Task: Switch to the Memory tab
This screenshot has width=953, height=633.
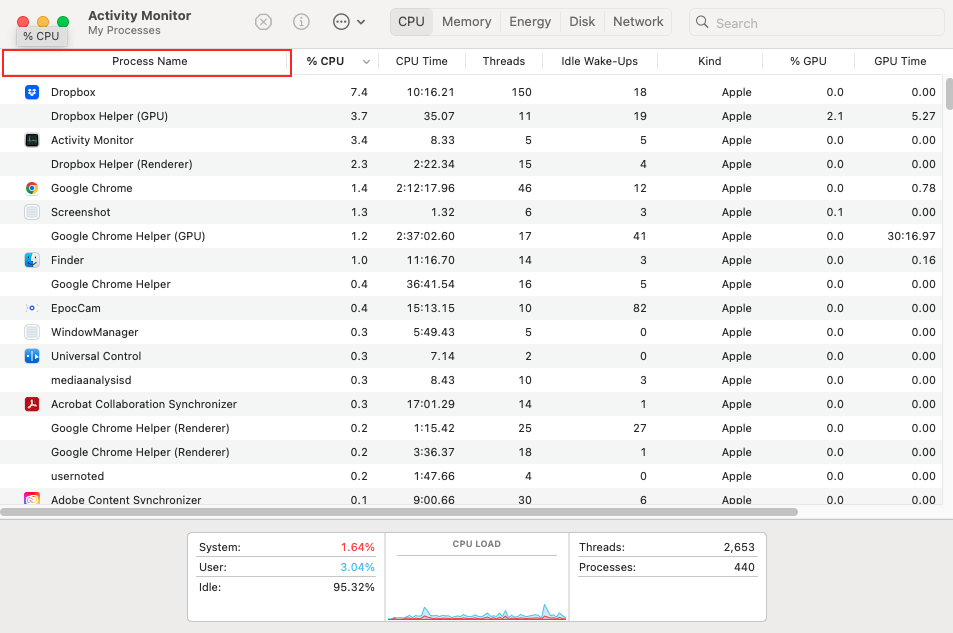Action: (x=467, y=21)
